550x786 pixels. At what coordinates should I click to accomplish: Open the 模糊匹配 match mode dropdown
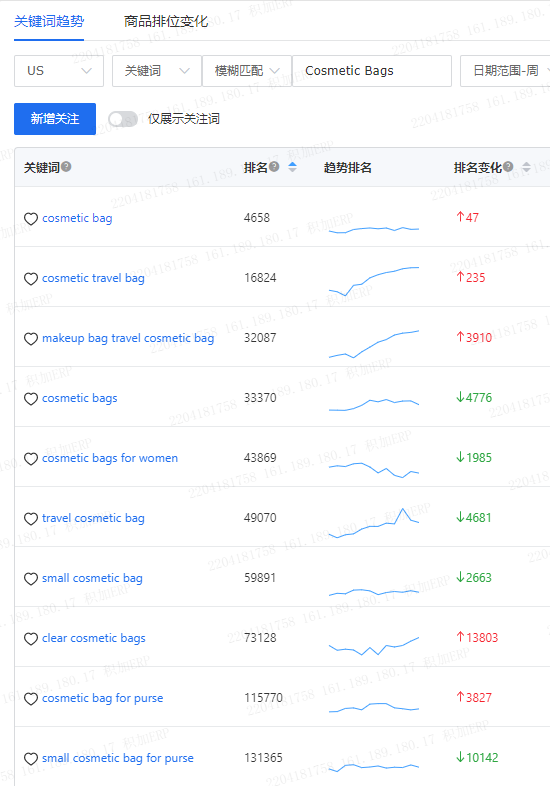(x=247, y=71)
